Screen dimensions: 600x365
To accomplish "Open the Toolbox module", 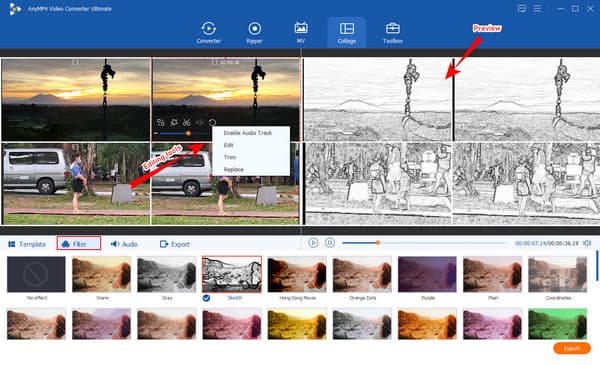I will tap(393, 33).
